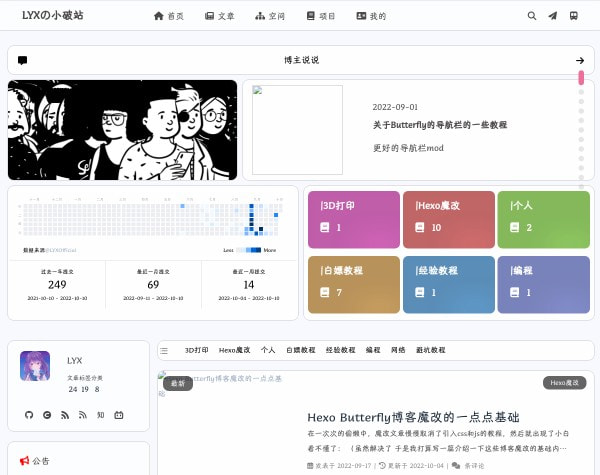Viewport: 600px width, 475px height.
Task: Open the GitHub profile icon
Action: point(29,414)
